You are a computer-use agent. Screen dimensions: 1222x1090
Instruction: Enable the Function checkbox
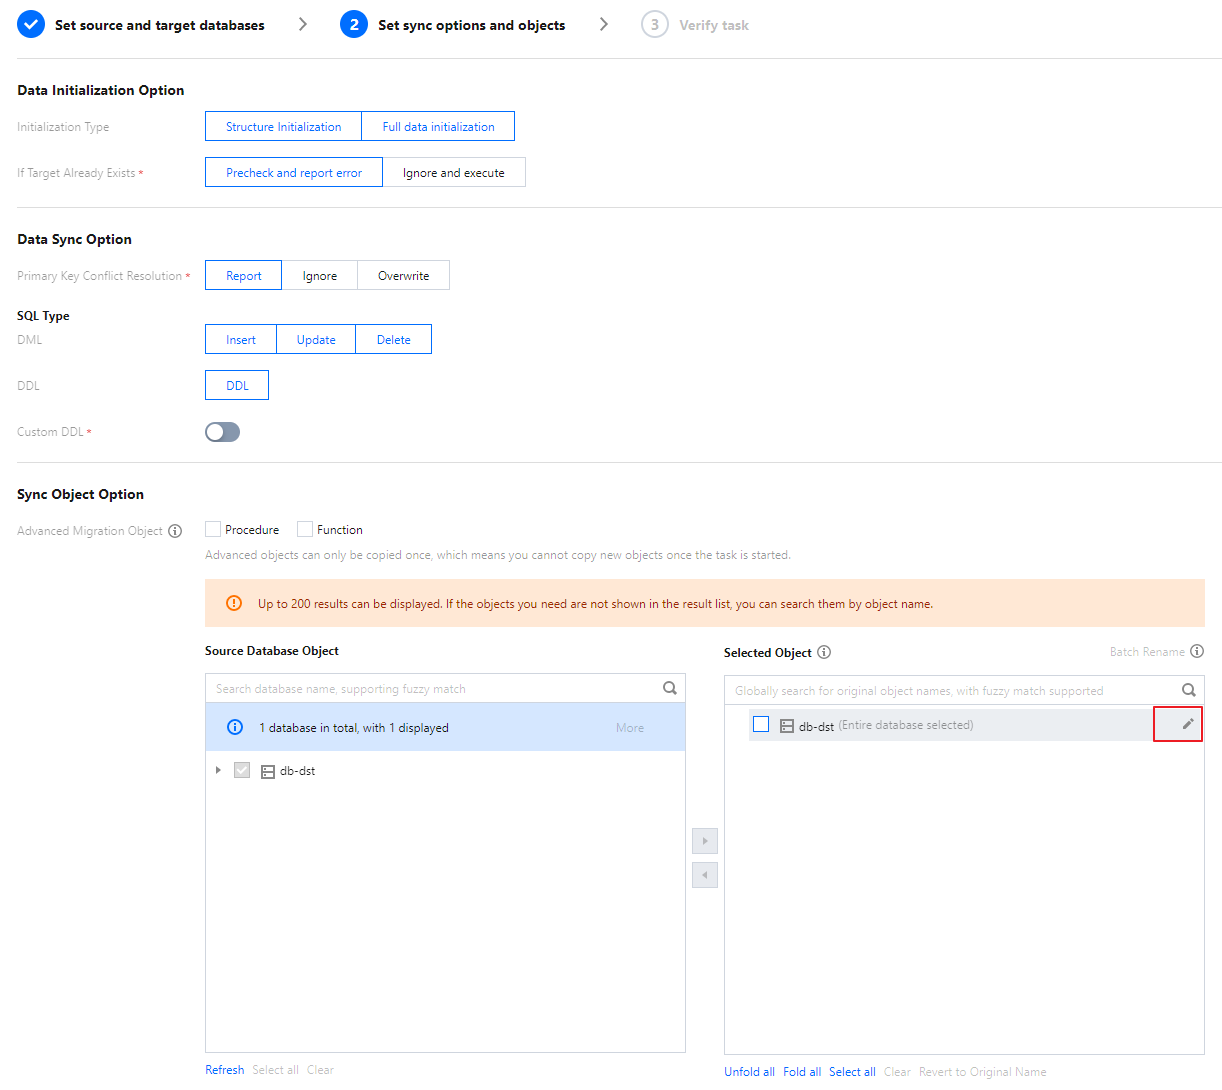click(305, 529)
